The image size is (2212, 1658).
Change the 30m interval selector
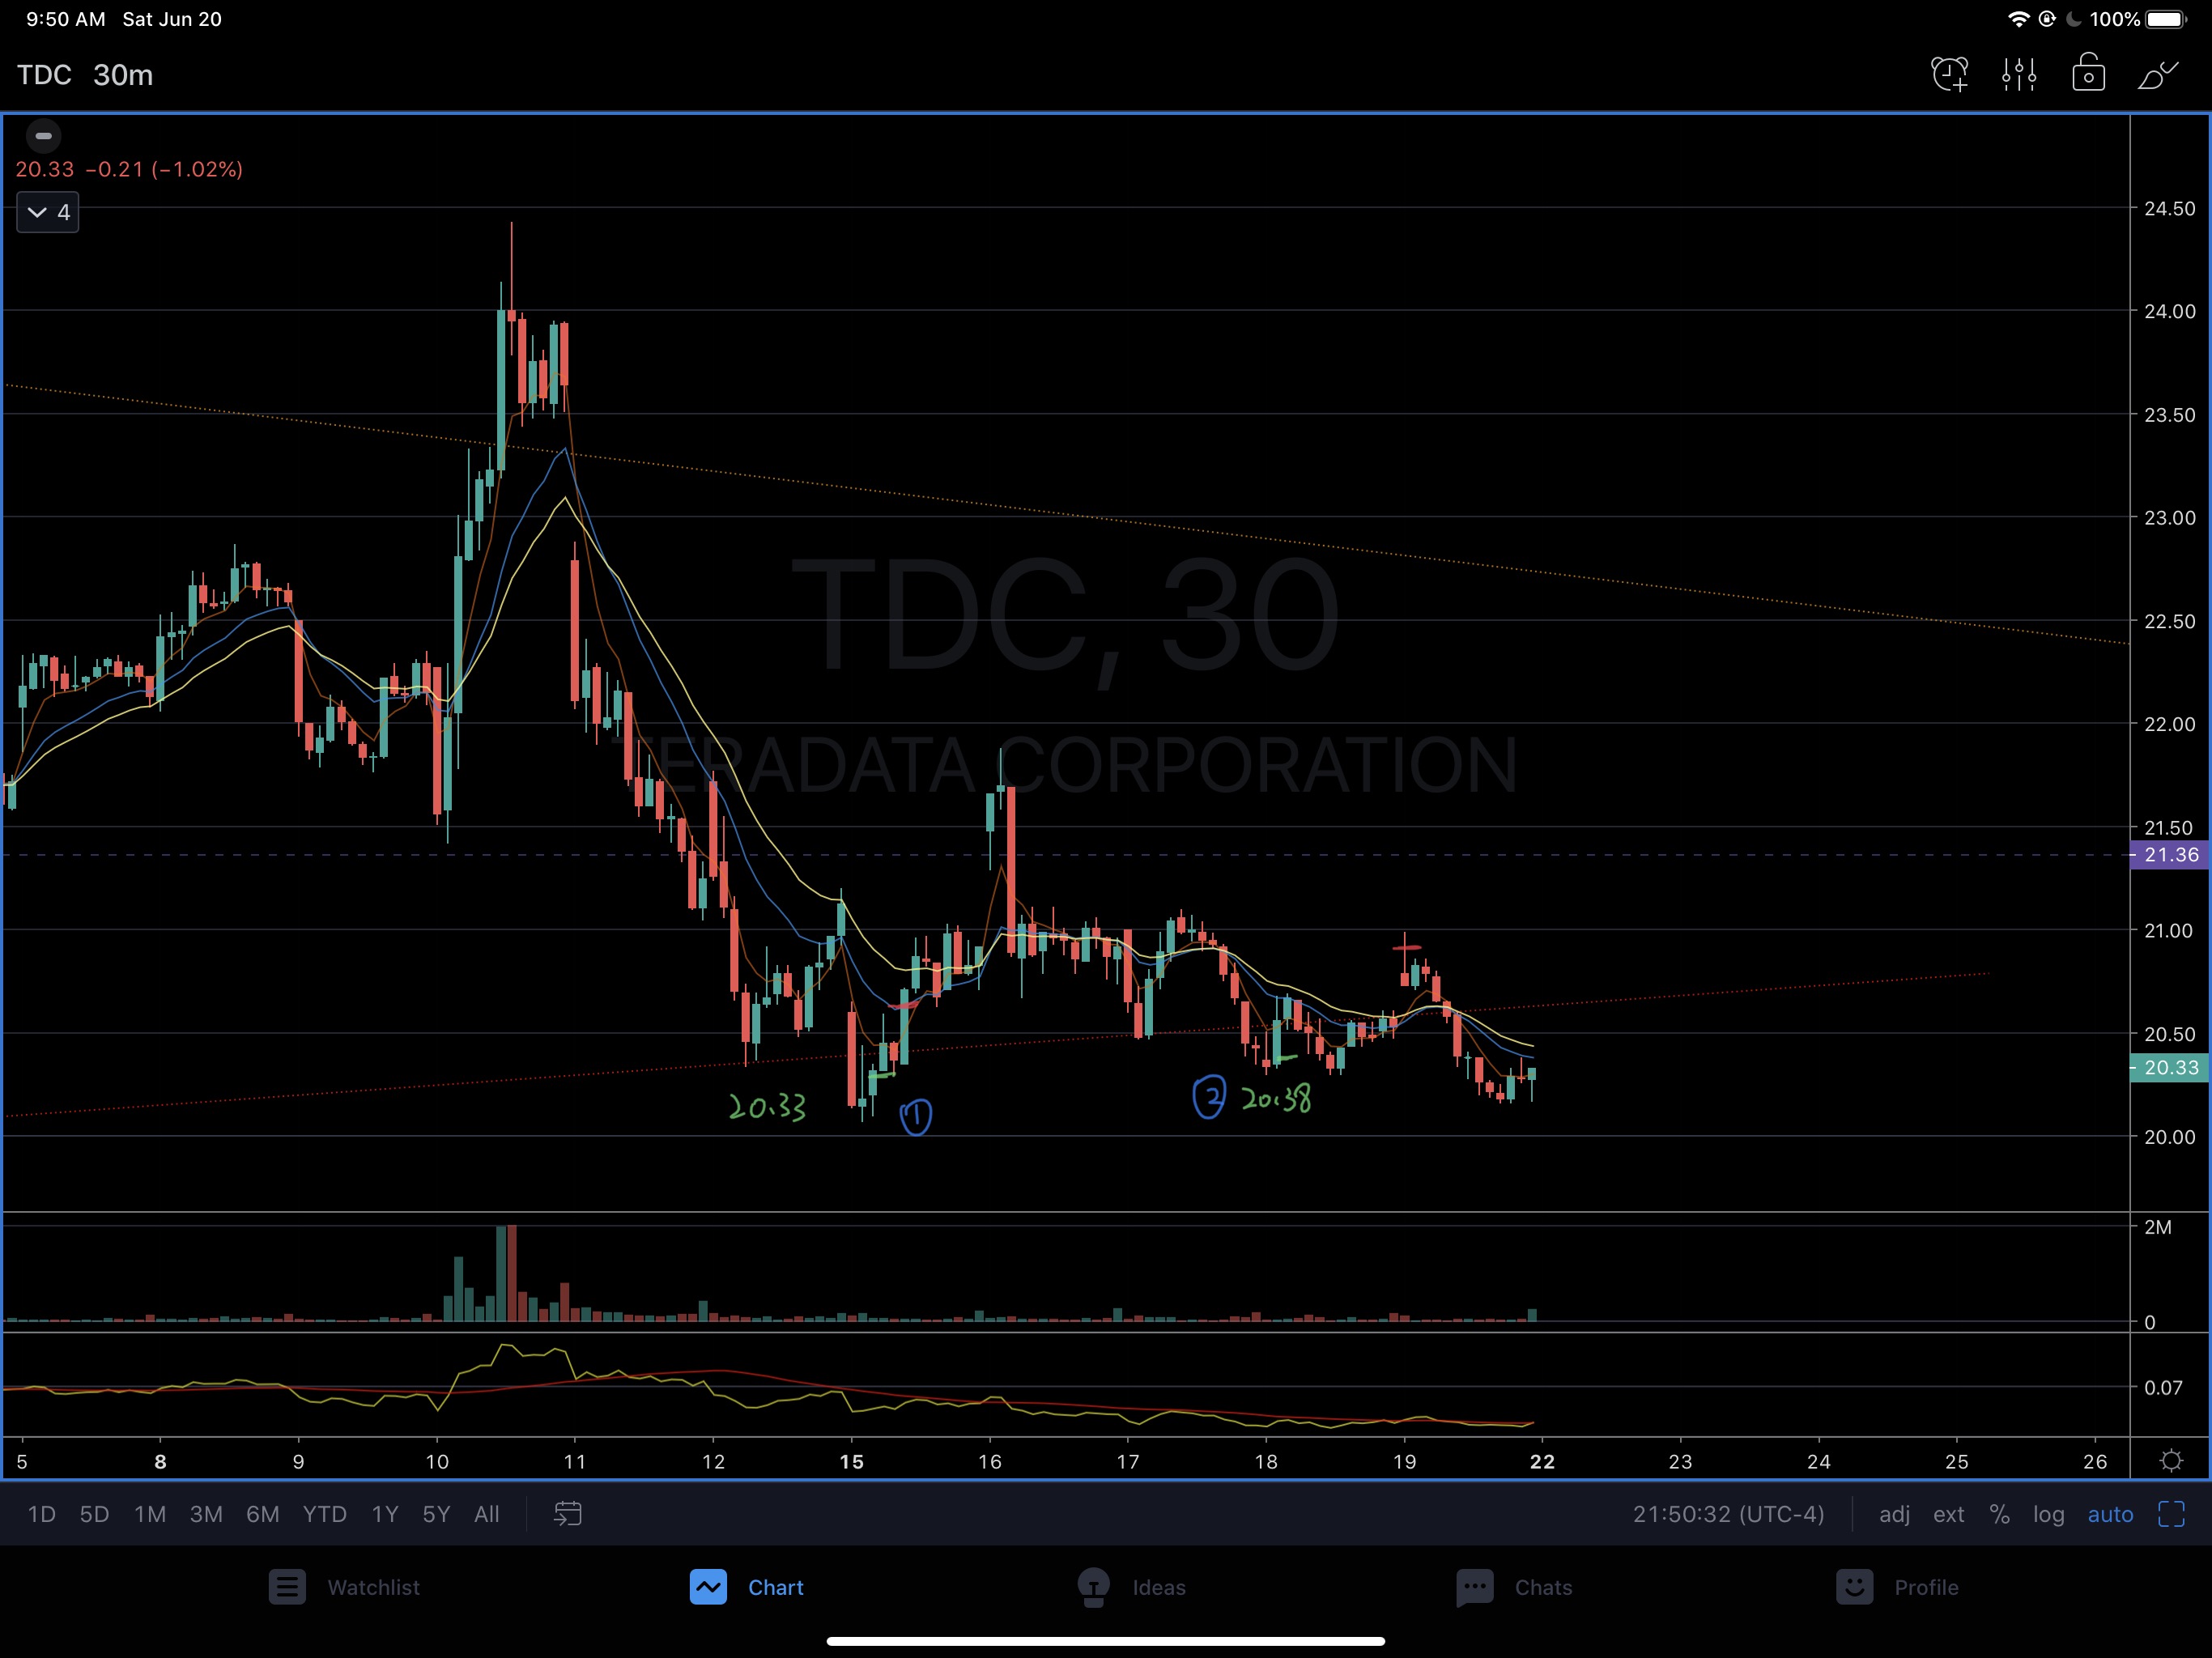point(123,75)
